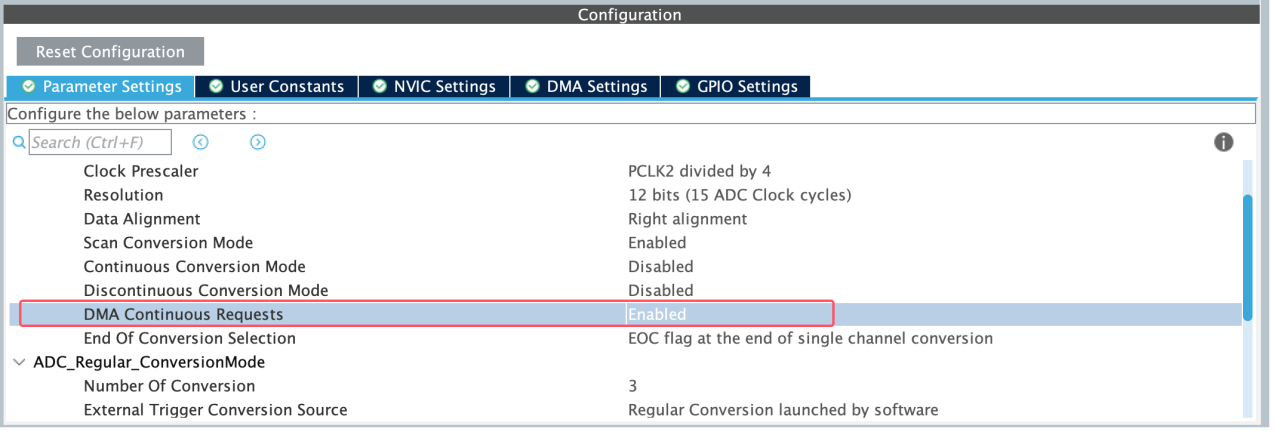Change the Continuous Conversion Mode Disabled value
This screenshot has width=1280, height=438.
coord(660,267)
